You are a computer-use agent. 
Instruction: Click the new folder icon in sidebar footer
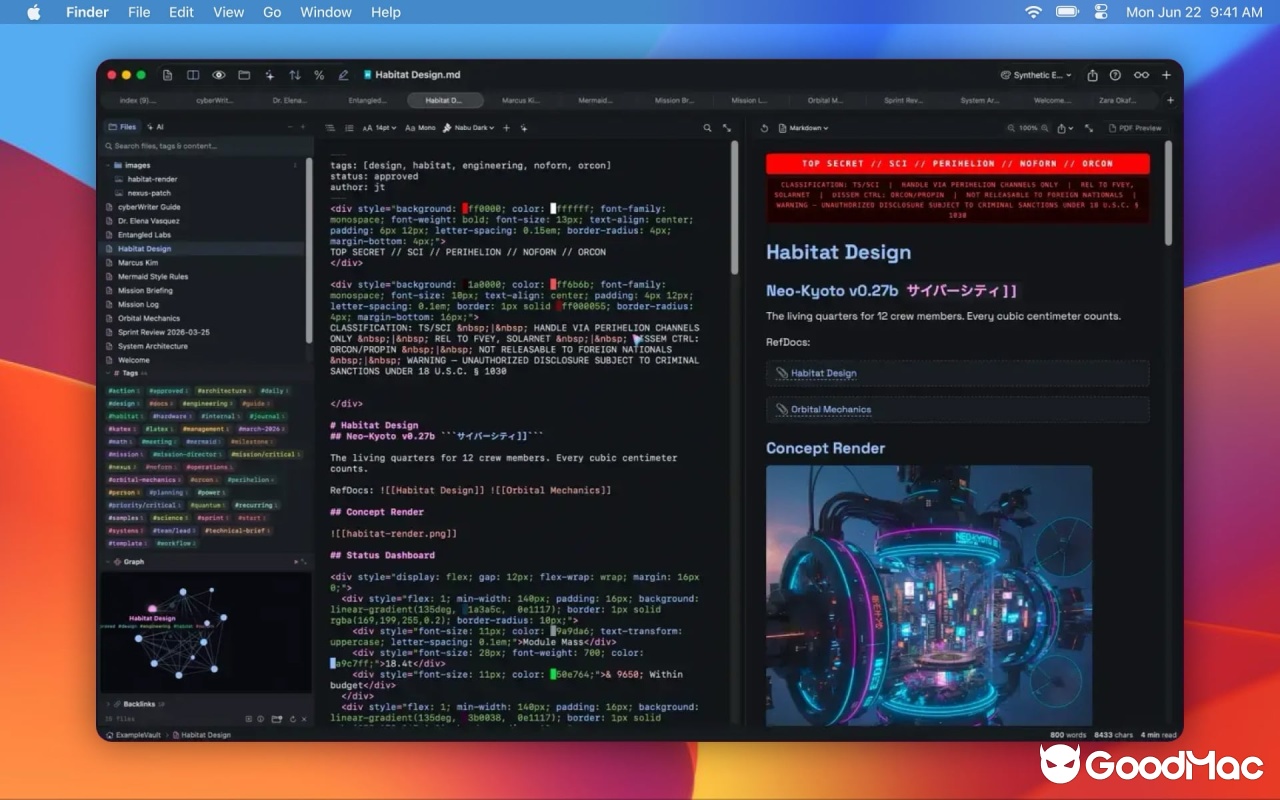(276, 719)
